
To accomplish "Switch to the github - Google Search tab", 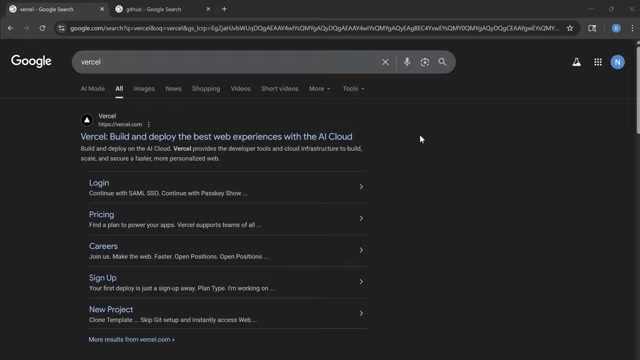I will (162, 9).
